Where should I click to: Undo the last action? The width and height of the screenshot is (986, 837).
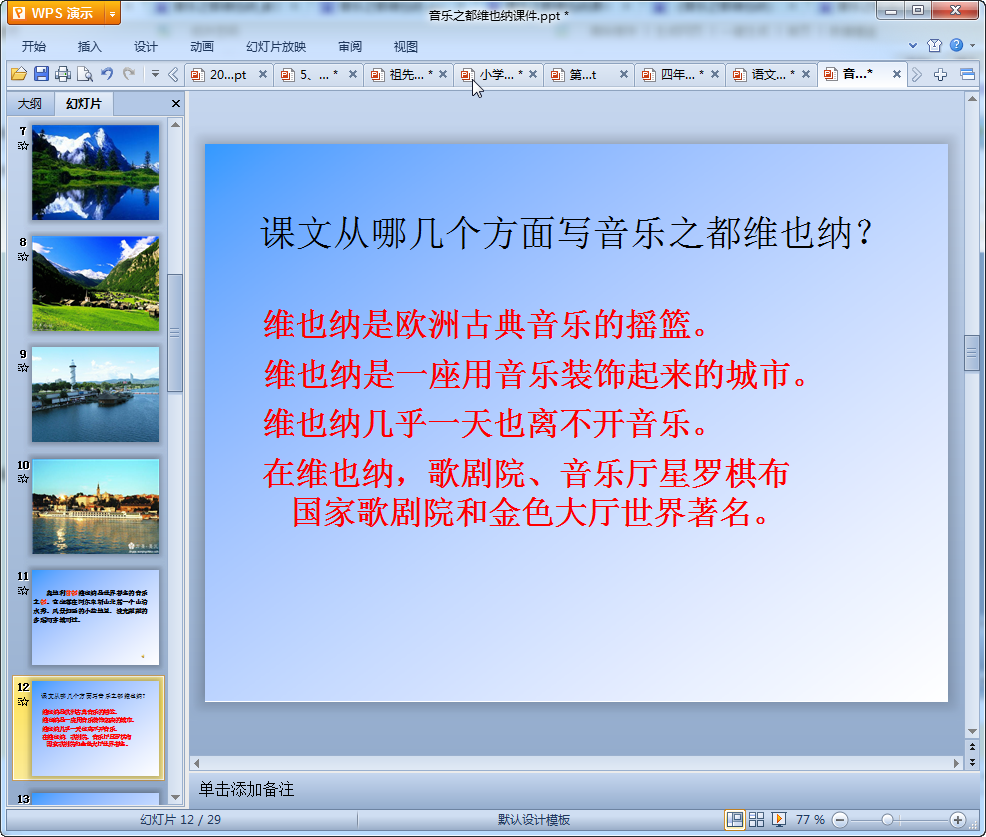tap(107, 74)
